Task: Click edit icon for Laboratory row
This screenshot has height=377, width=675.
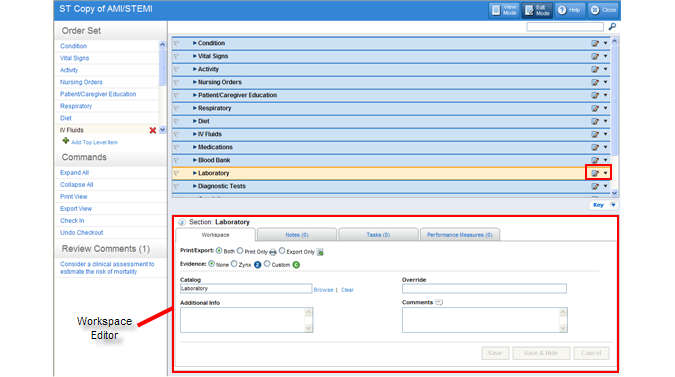Action: 595,173
